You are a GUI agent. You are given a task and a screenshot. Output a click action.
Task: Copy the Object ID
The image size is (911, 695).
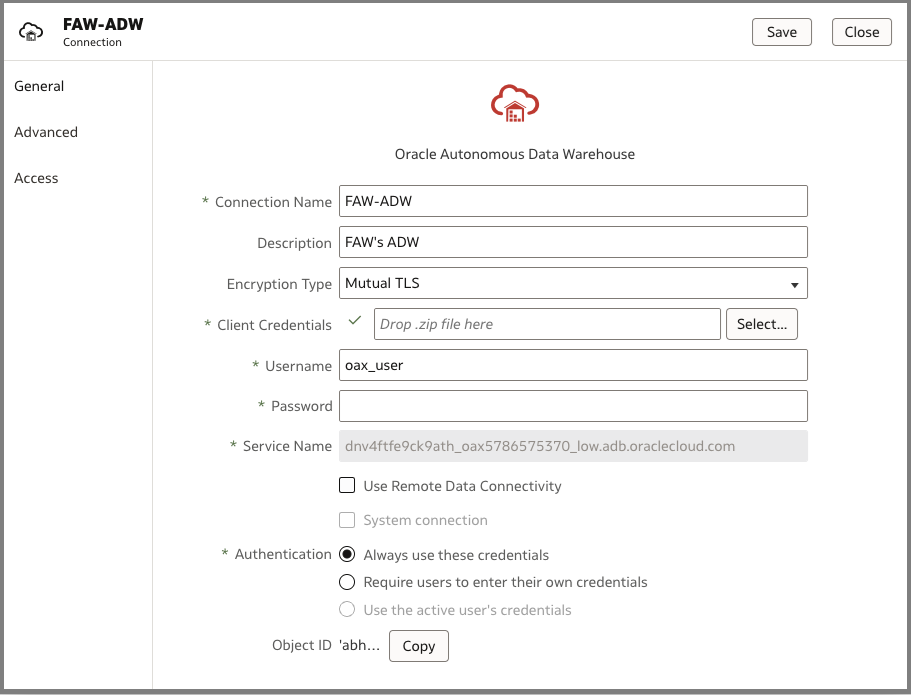418,646
